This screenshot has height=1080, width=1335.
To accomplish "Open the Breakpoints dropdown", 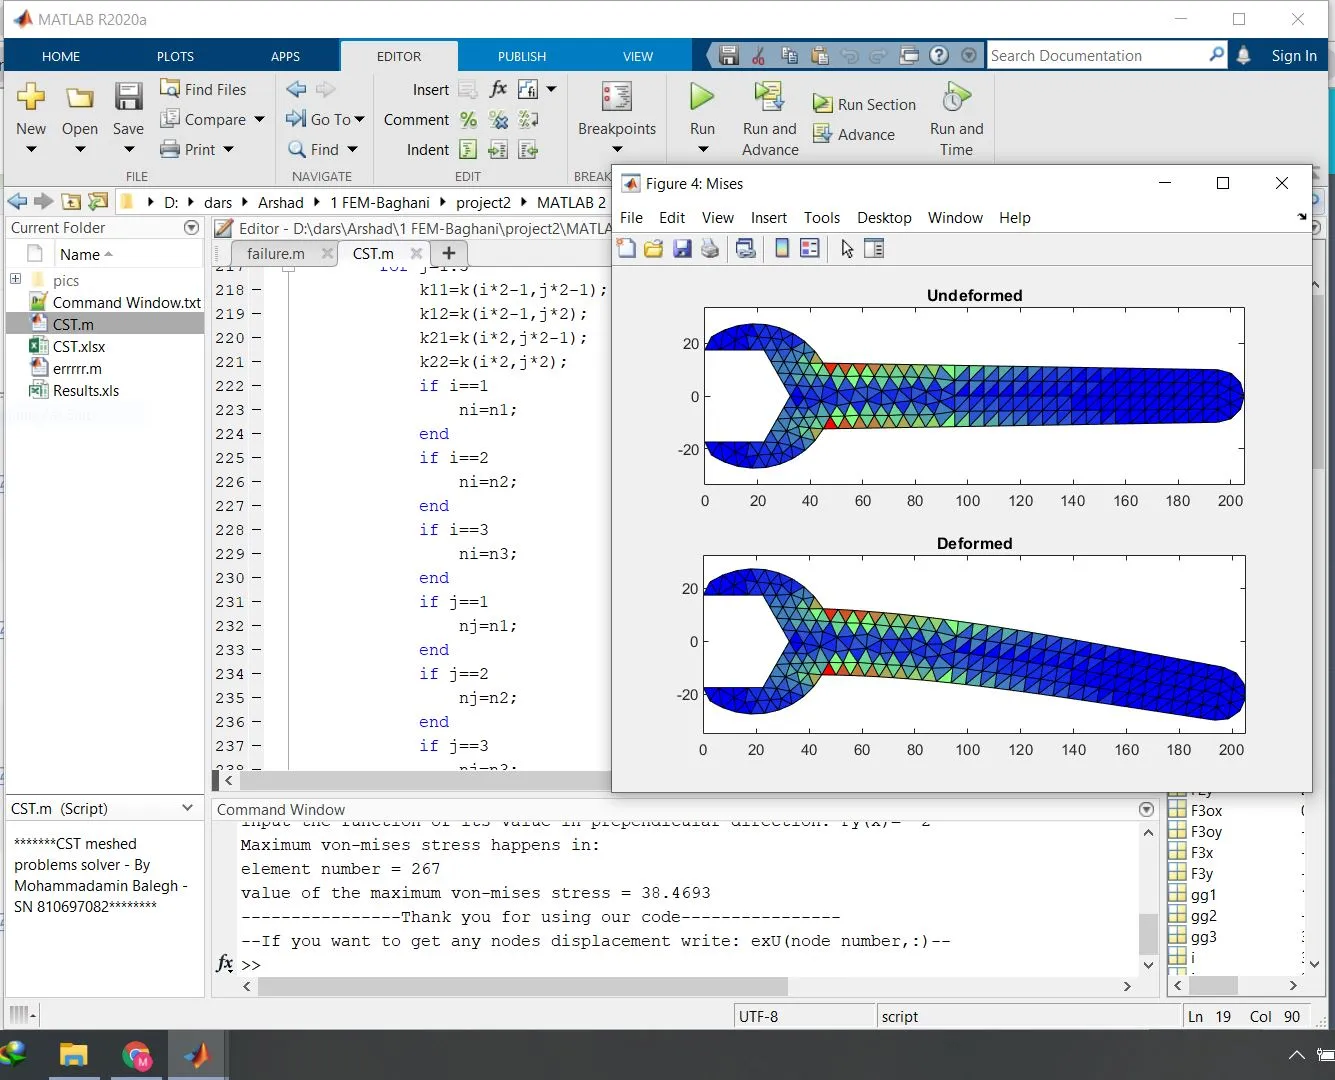I will tap(617, 150).
